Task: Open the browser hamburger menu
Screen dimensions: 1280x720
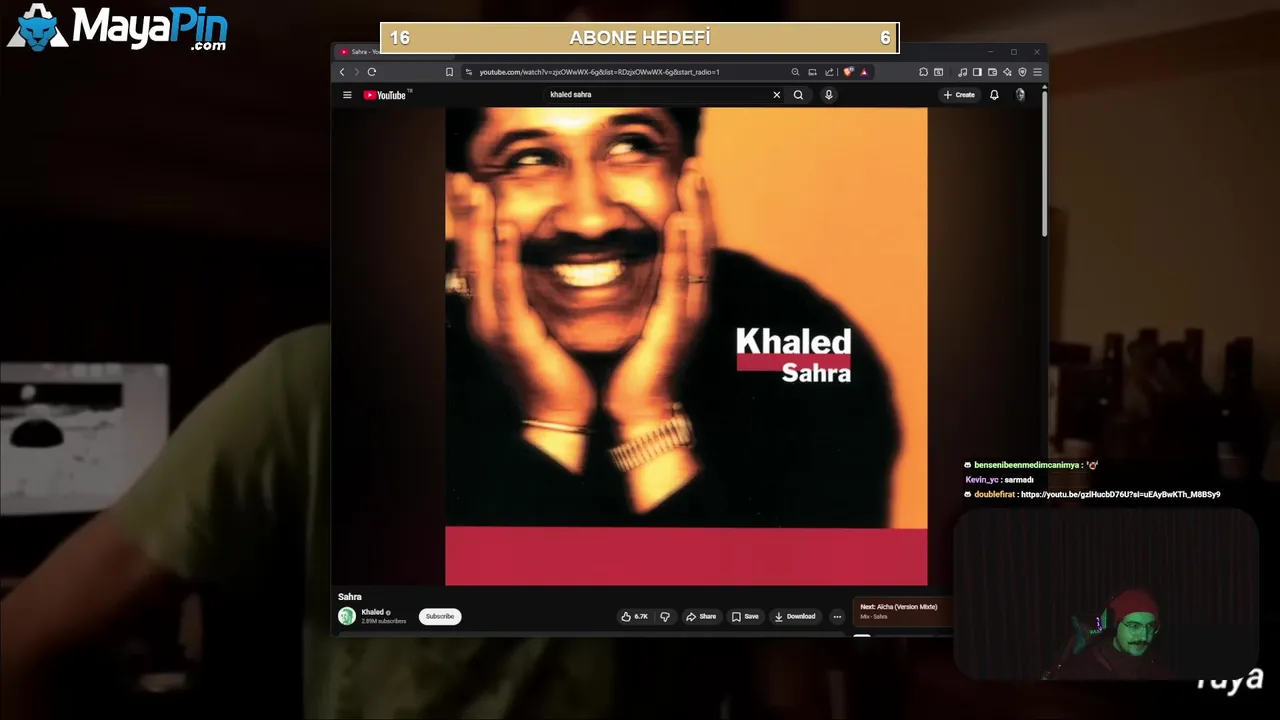Action: 1037,72
